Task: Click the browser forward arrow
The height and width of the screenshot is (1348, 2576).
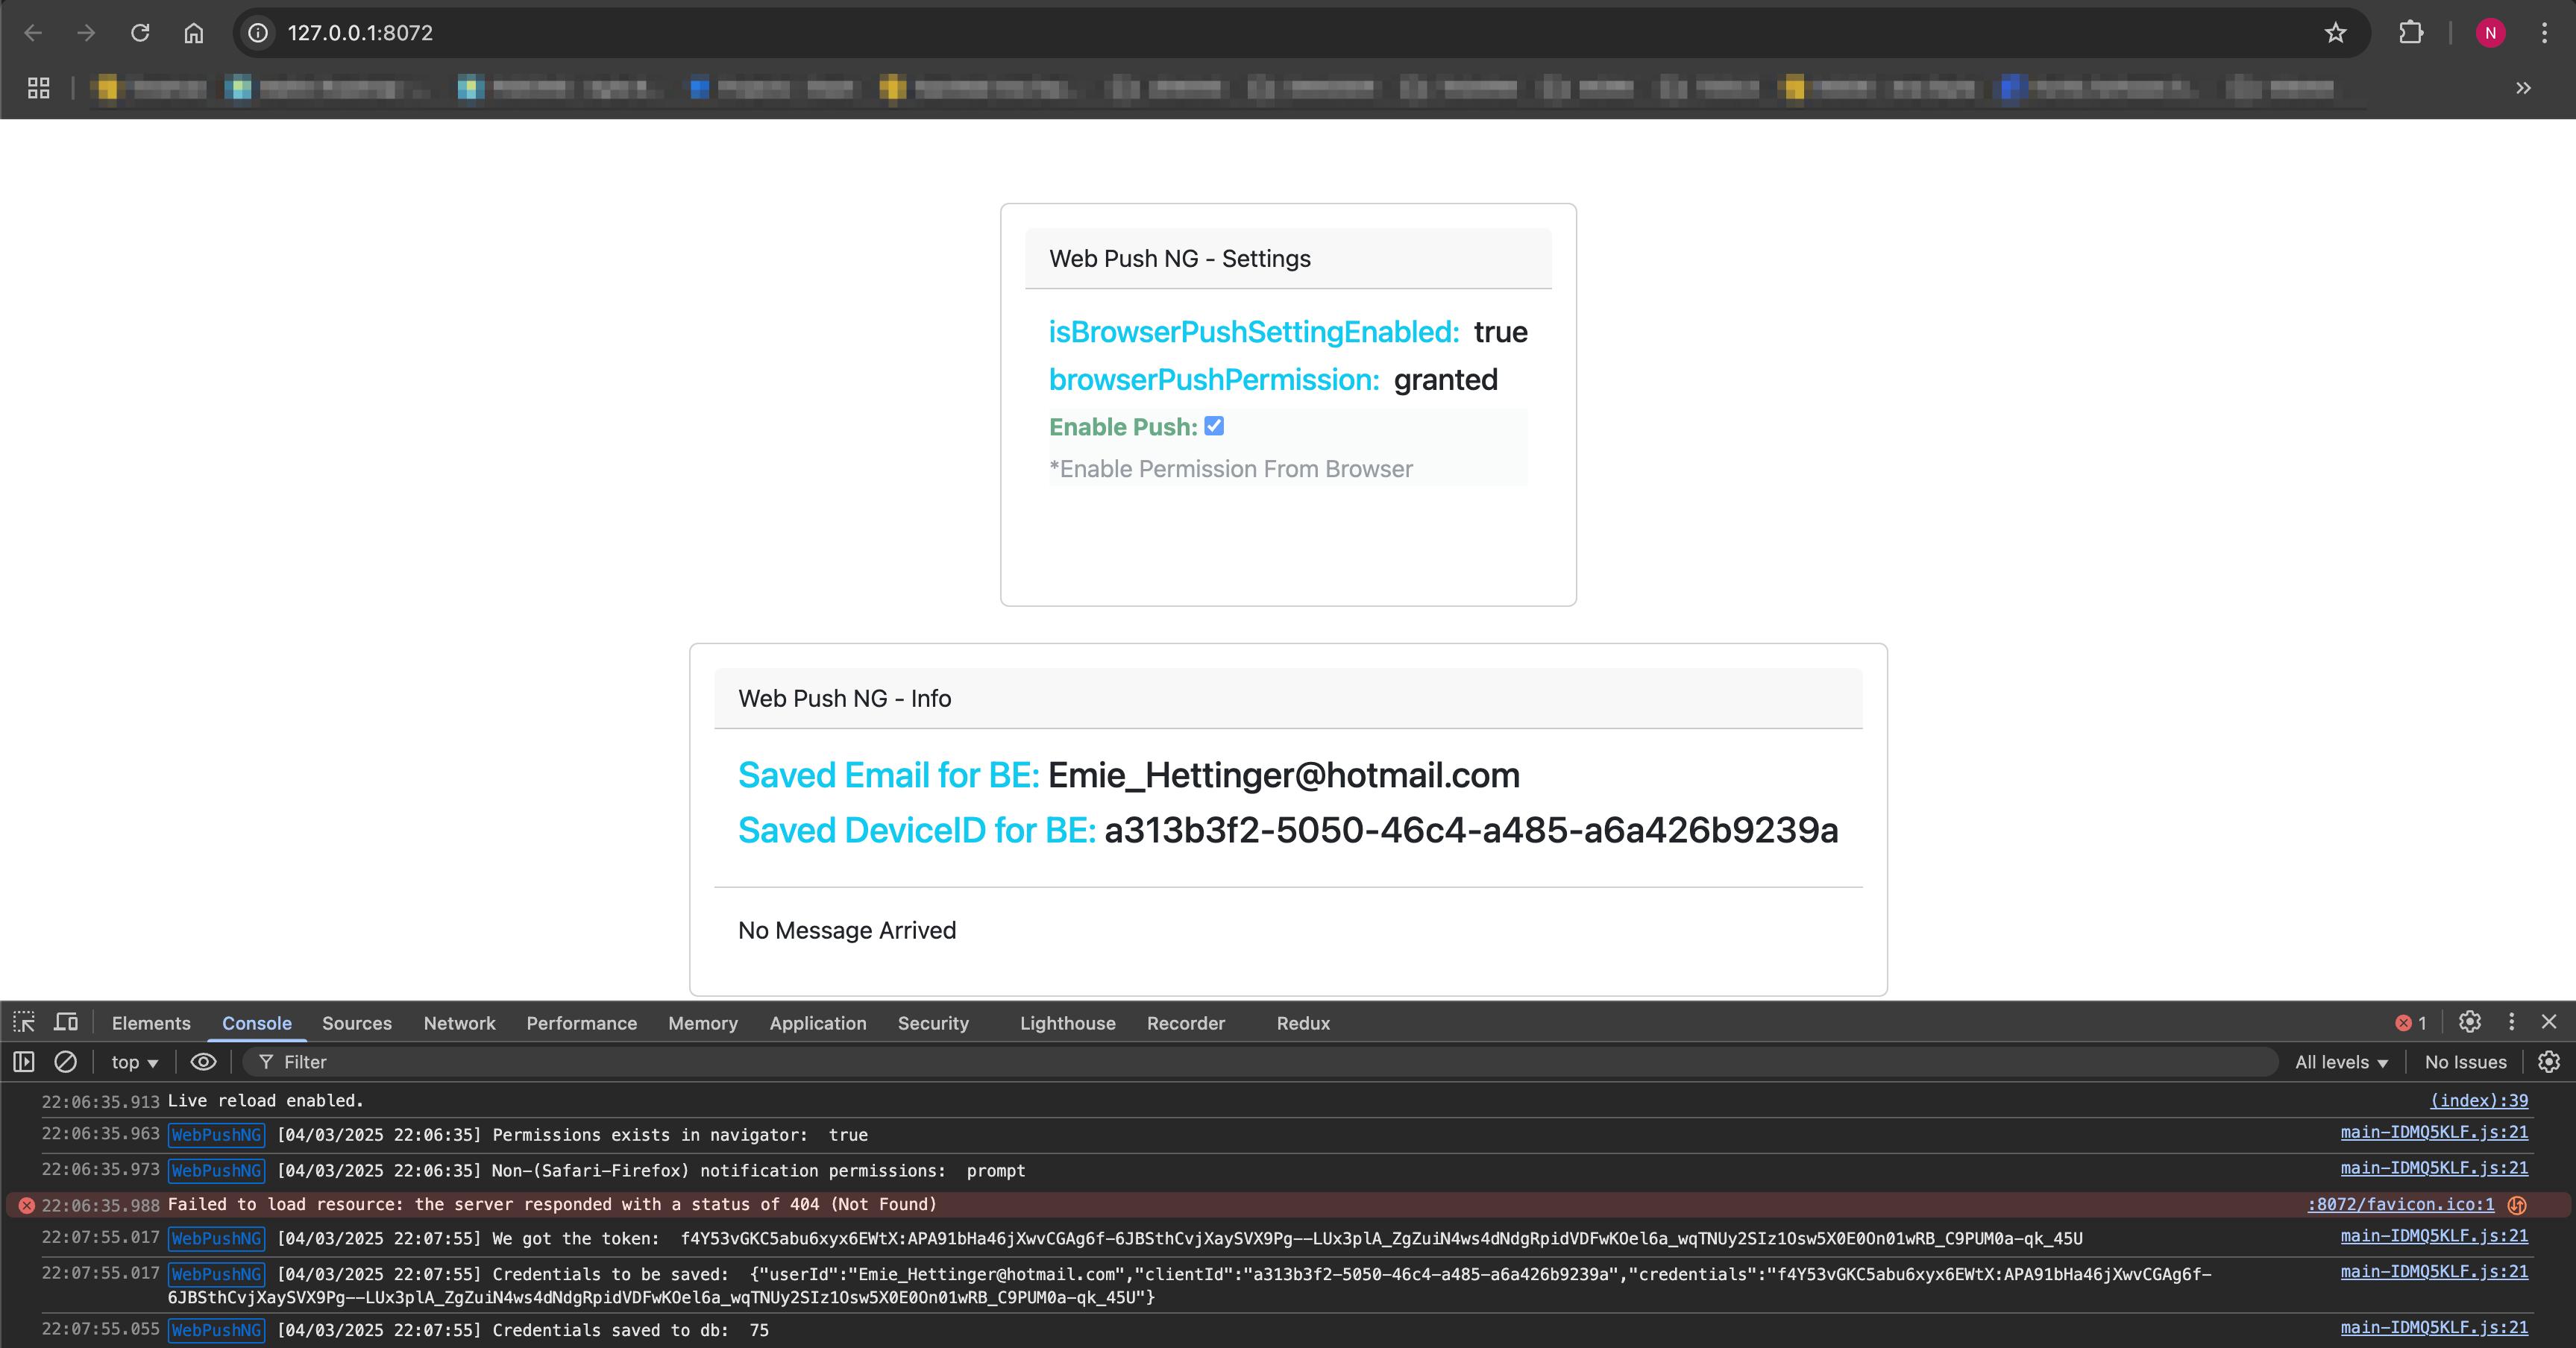Action: click(87, 33)
